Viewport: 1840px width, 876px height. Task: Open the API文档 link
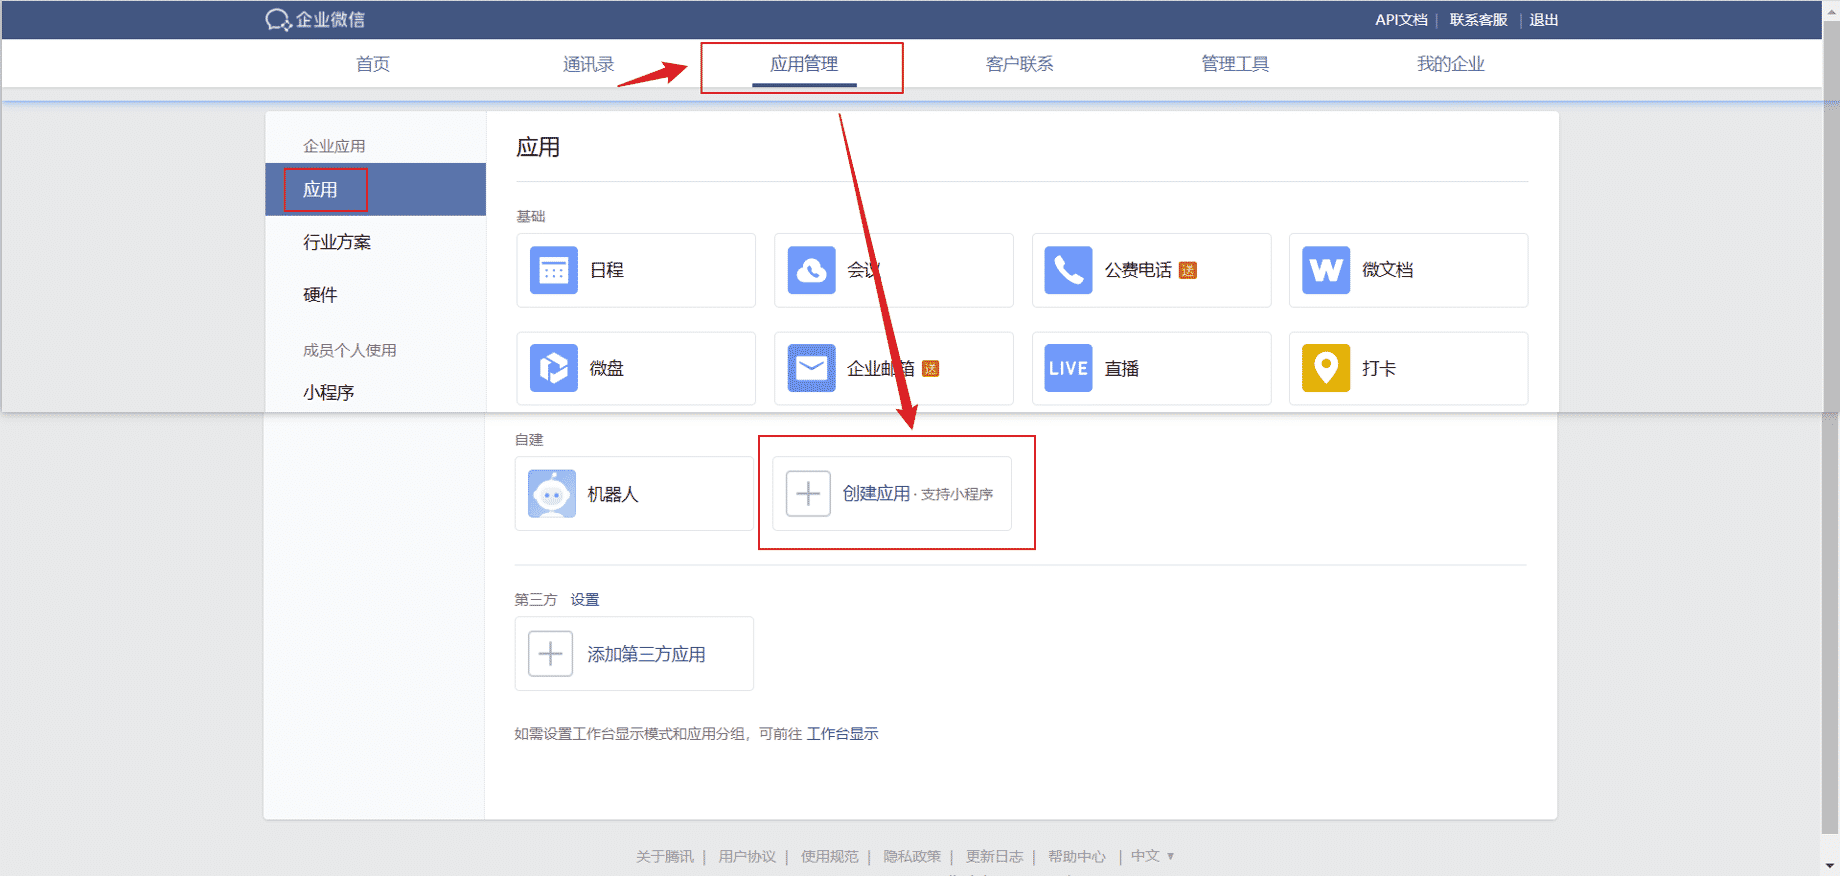pos(1401,20)
